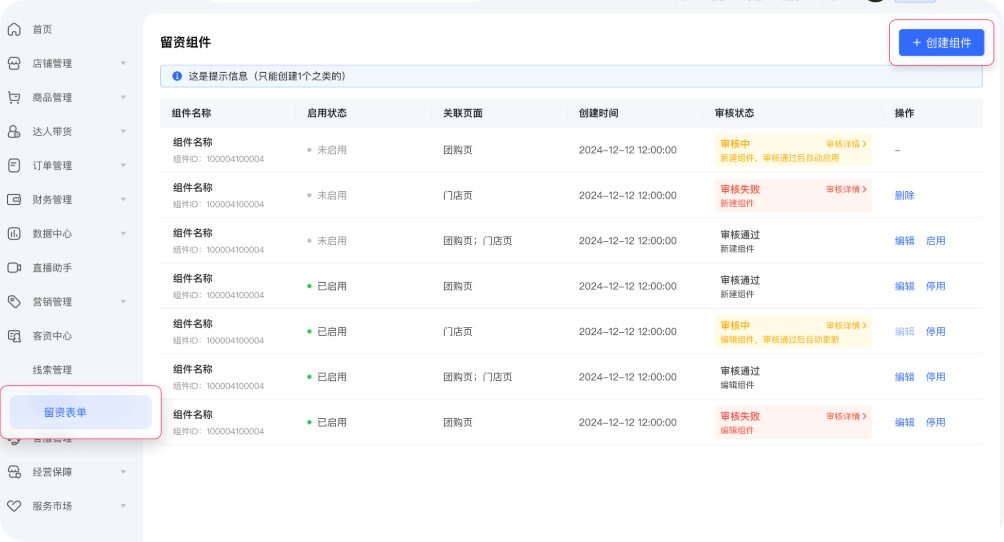This screenshot has height=542, width=1004.
Task: Click 编辑 for the unenabled 团购页；门店页 row
Action: click(x=904, y=241)
